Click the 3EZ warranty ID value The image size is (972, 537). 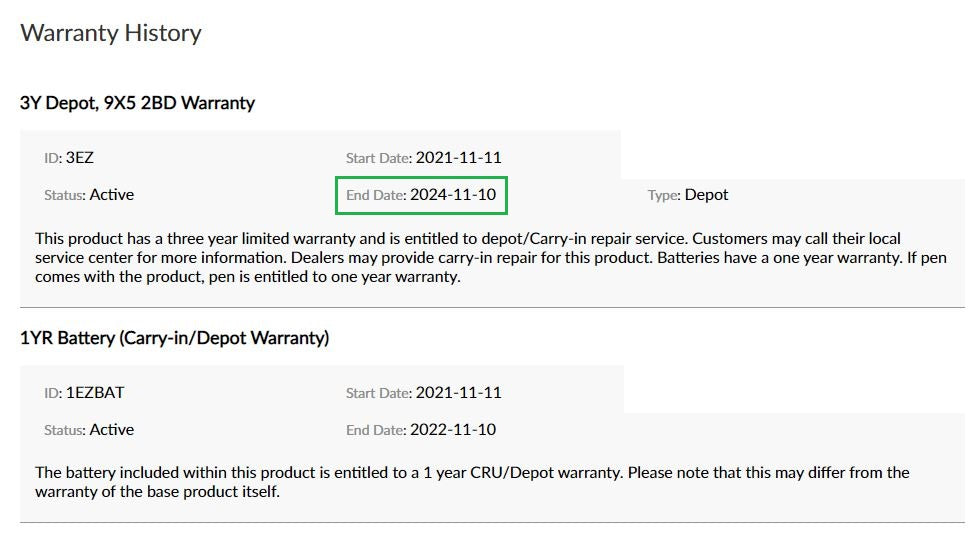(80, 157)
